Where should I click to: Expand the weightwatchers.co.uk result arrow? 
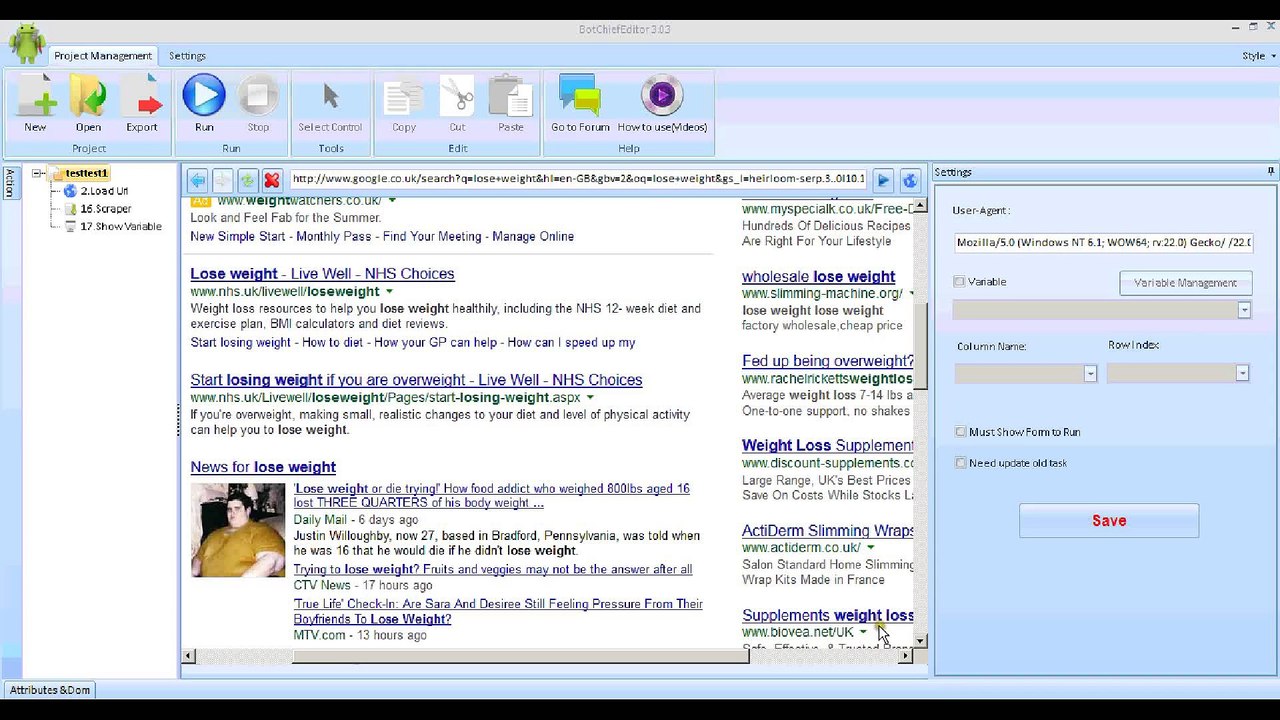point(392,201)
